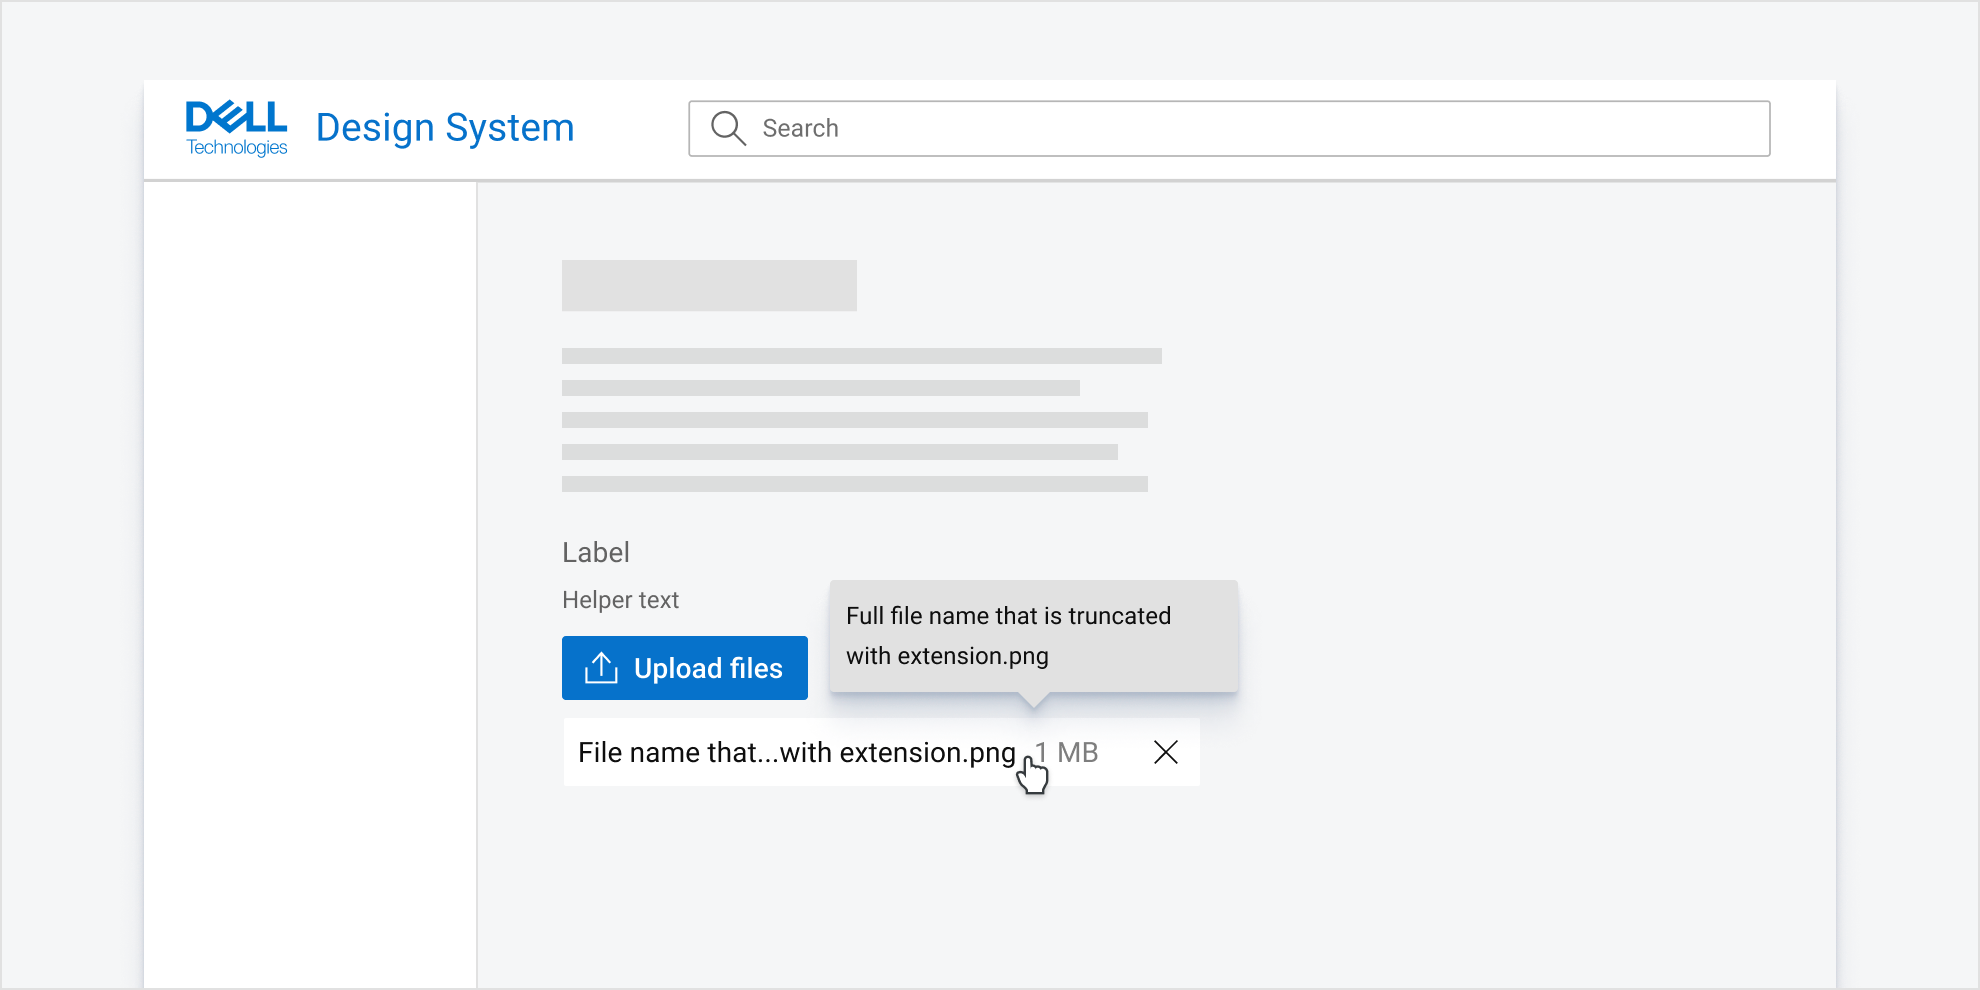Click the tooltip showing the full file name

(x=1033, y=636)
